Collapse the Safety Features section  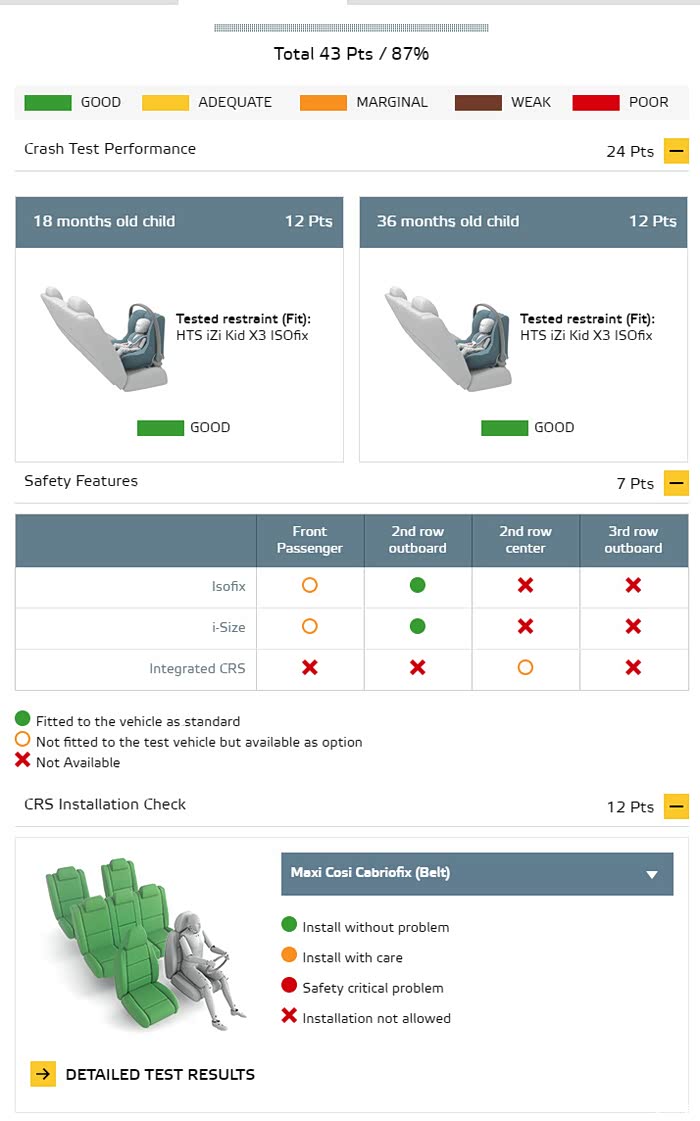point(676,483)
